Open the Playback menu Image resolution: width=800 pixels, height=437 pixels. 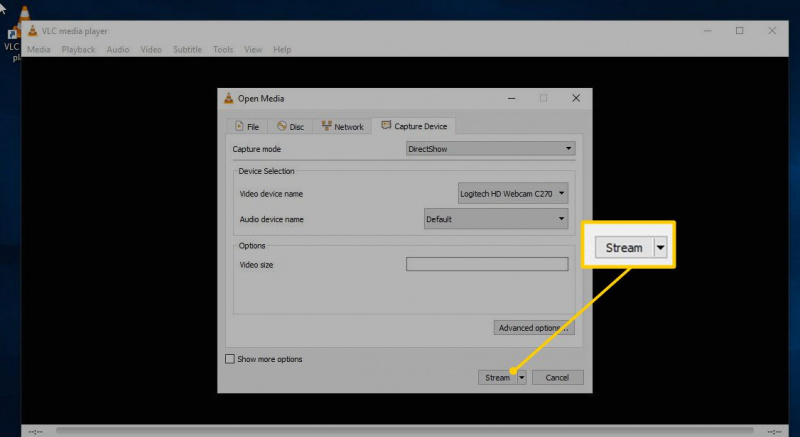click(x=79, y=49)
